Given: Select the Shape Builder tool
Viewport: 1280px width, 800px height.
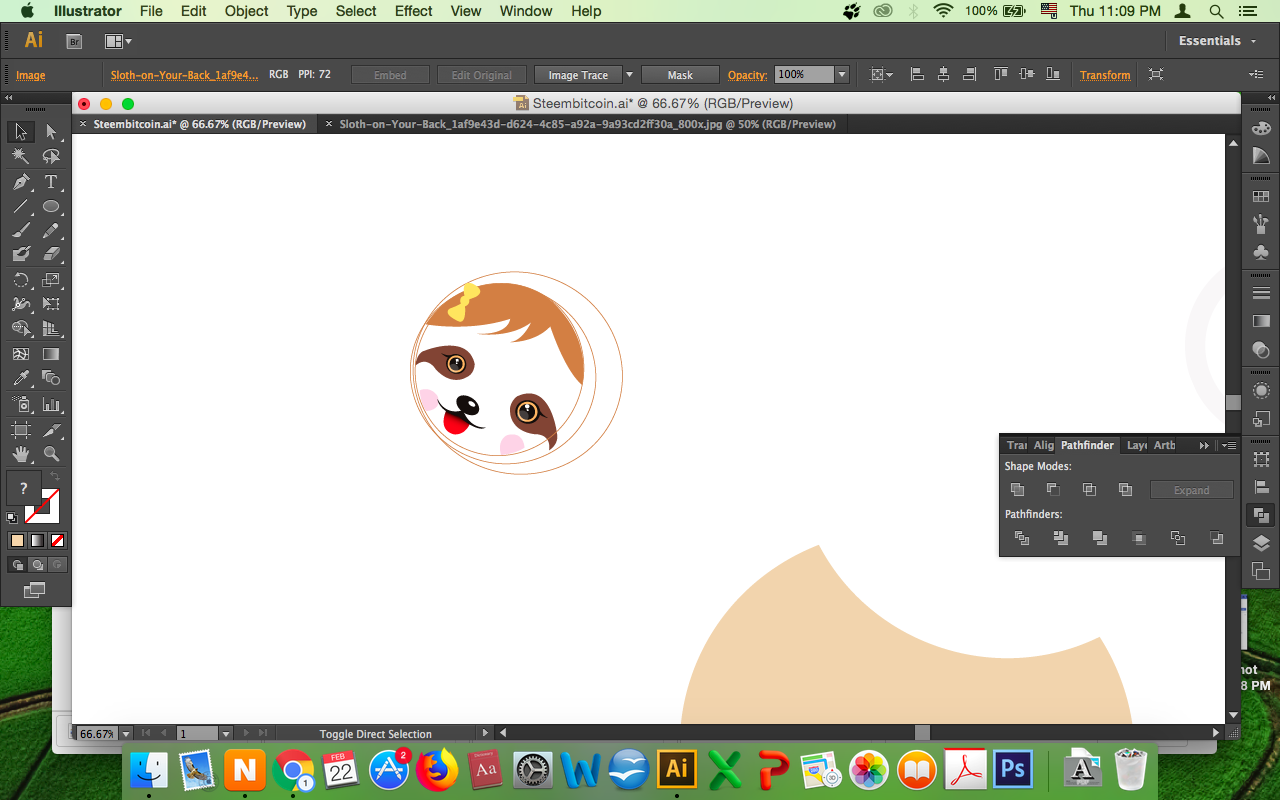Looking at the screenshot, I should tap(21, 329).
